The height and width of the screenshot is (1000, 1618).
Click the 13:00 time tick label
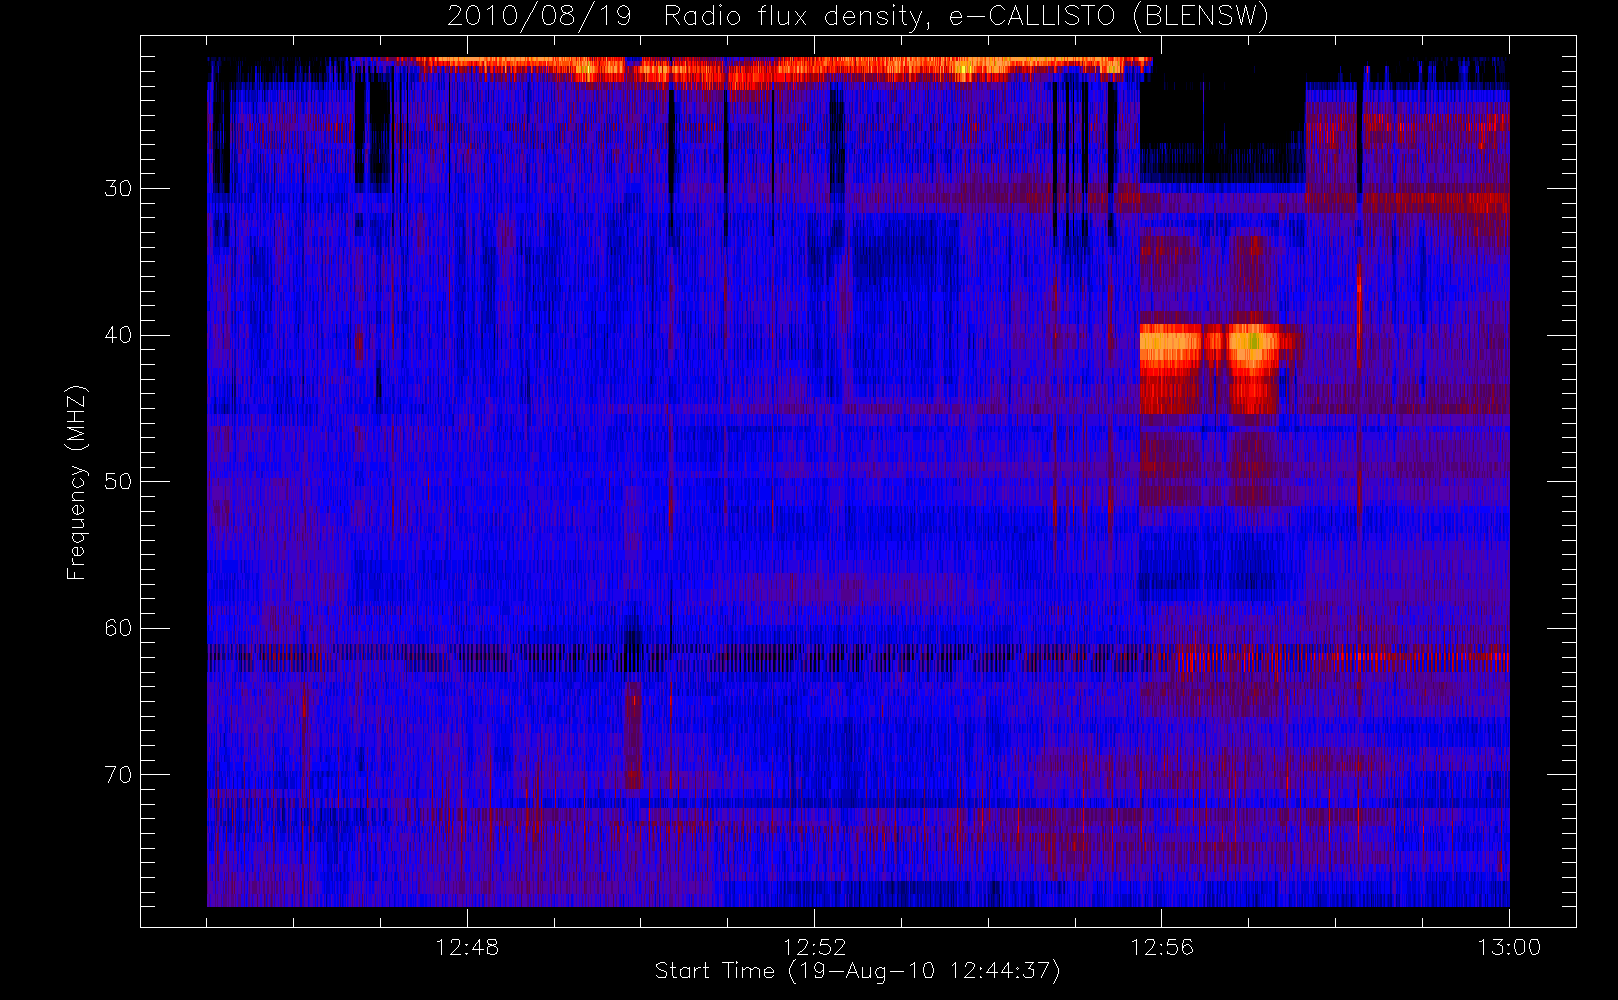point(1509,947)
